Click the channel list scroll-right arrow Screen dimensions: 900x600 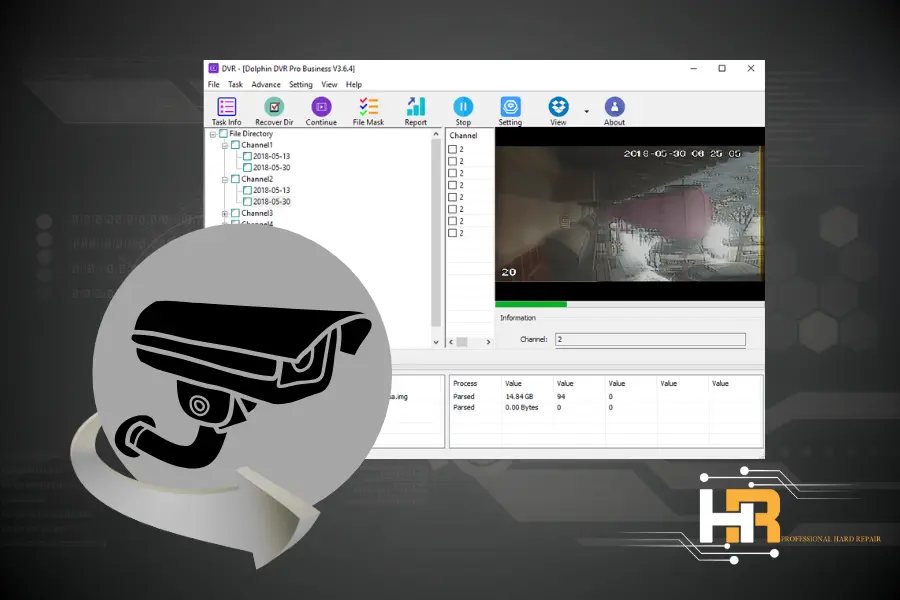tap(488, 342)
